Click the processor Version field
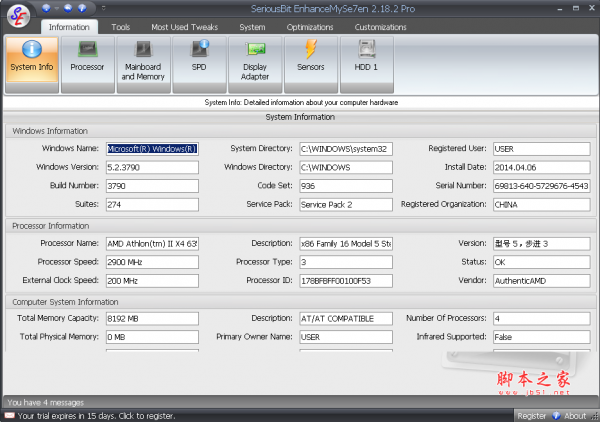The width and height of the screenshot is (600, 422). [541, 244]
